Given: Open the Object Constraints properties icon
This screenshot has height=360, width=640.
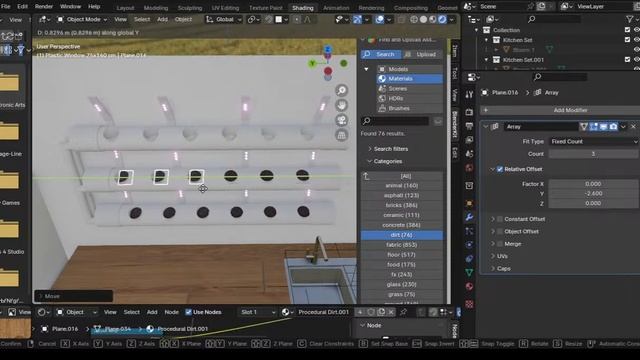Looking at the screenshot, I should coord(469,259).
